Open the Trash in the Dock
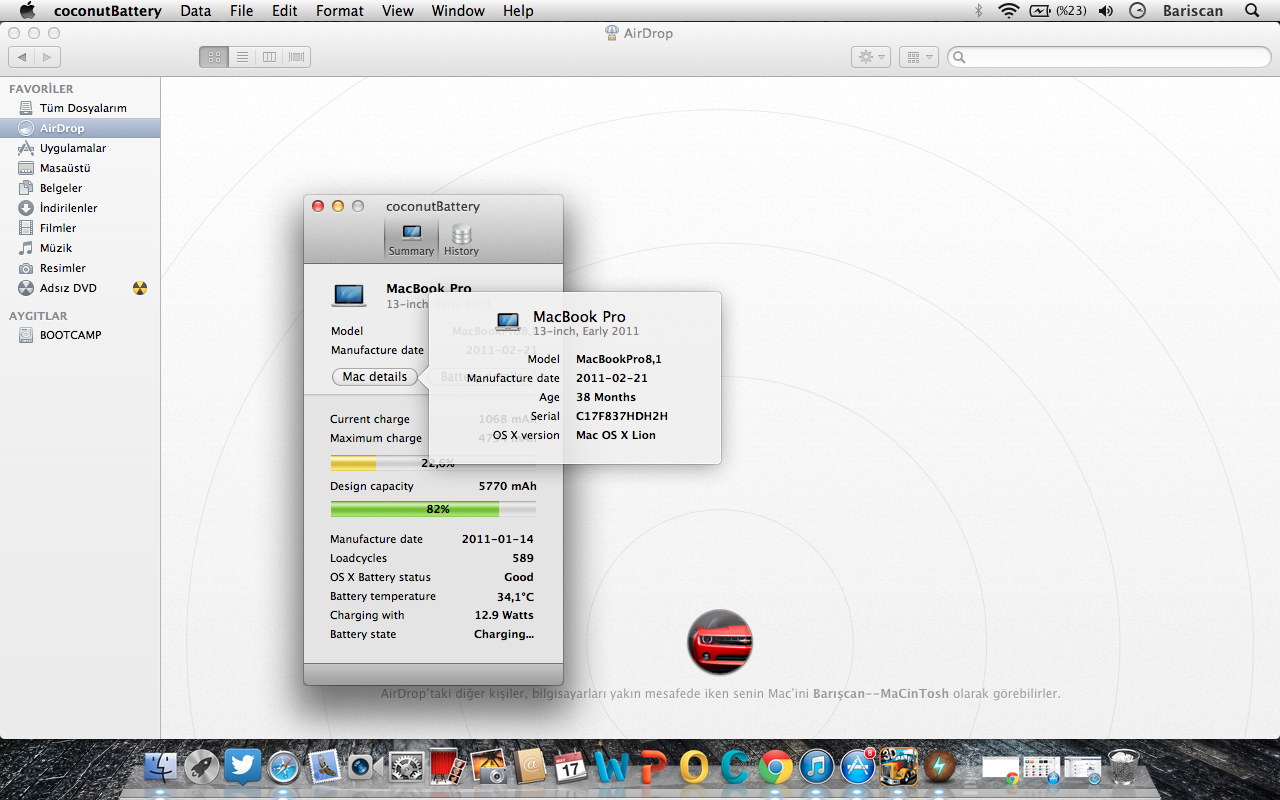 click(1124, 767)
